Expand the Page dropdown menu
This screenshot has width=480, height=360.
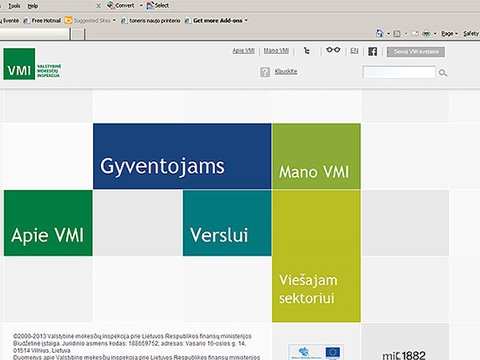[x=450, y=34]
